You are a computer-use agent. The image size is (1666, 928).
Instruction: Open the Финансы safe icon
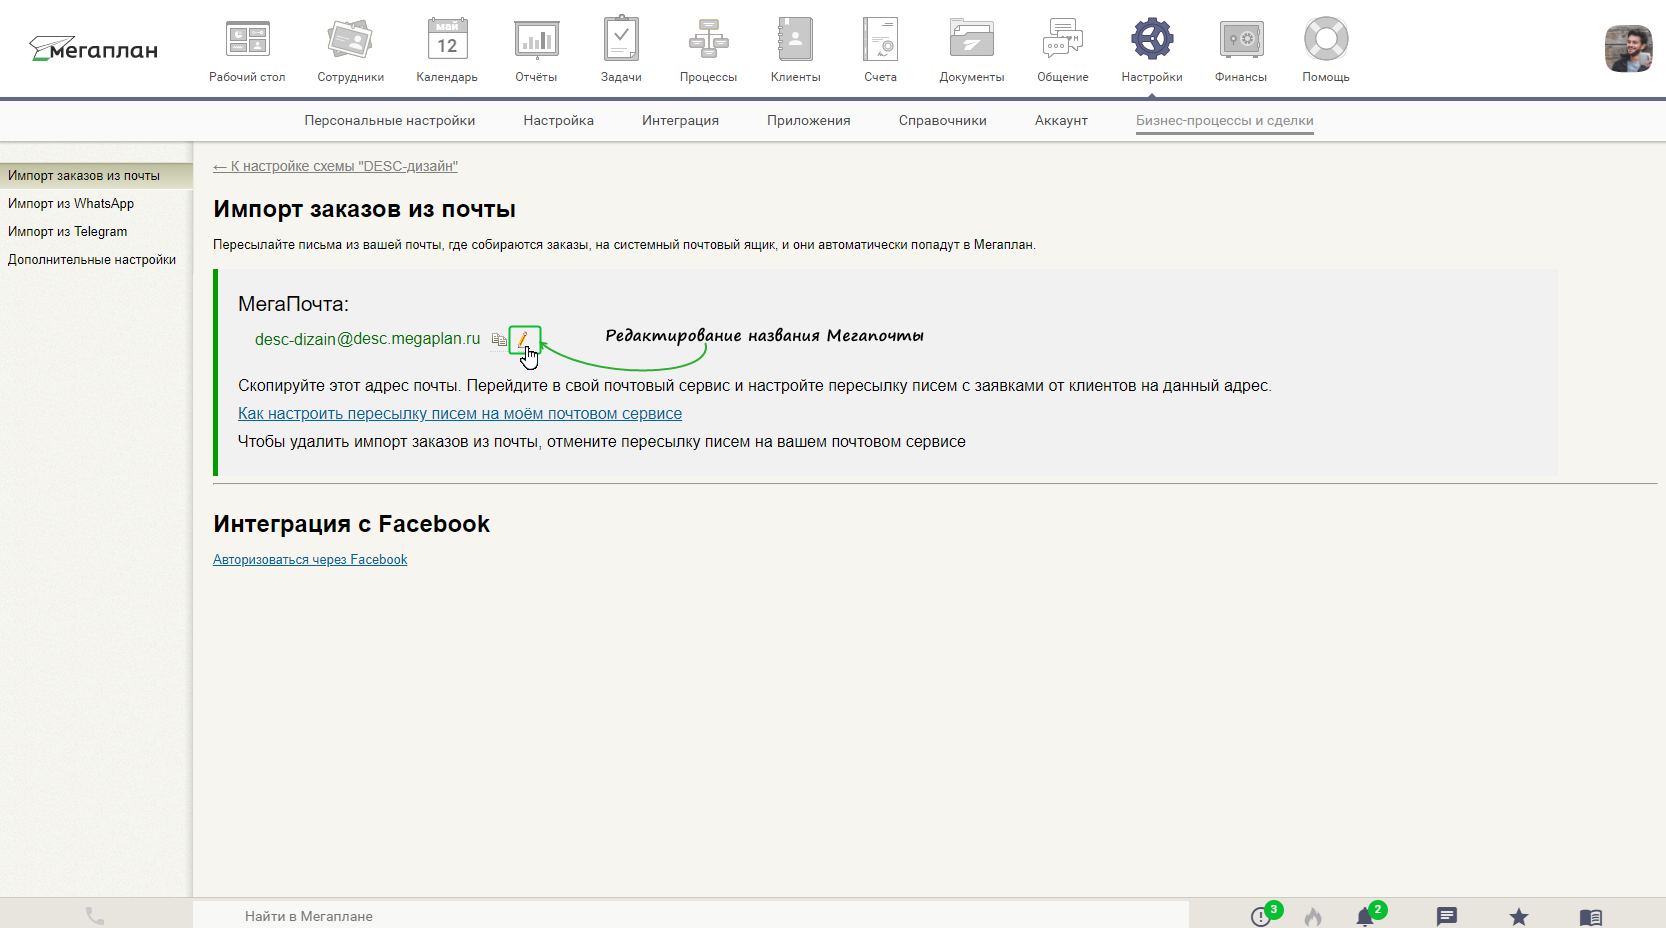(1241, 40)
